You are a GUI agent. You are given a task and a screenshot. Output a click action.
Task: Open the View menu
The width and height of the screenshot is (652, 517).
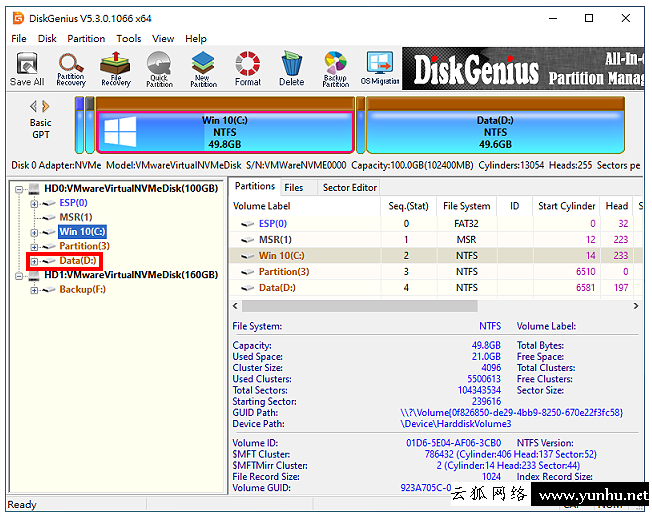[163, 39]
